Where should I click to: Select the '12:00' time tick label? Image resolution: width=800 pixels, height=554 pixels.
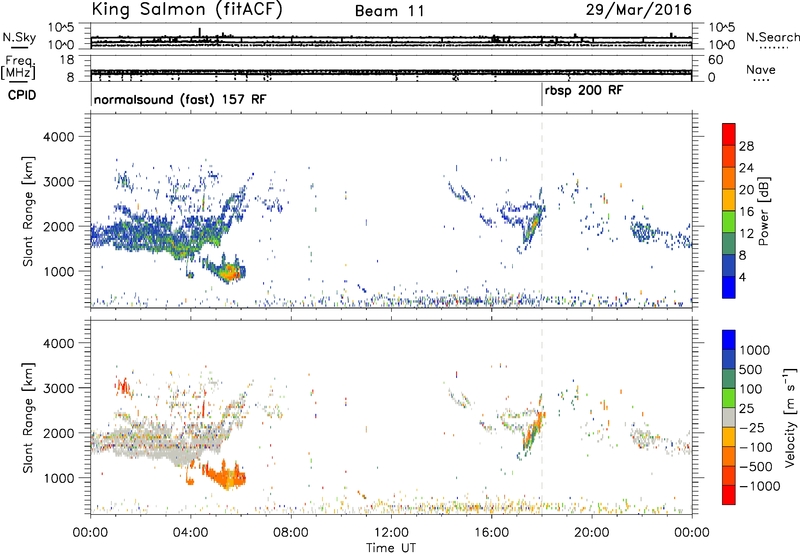(x=391, y=533)
